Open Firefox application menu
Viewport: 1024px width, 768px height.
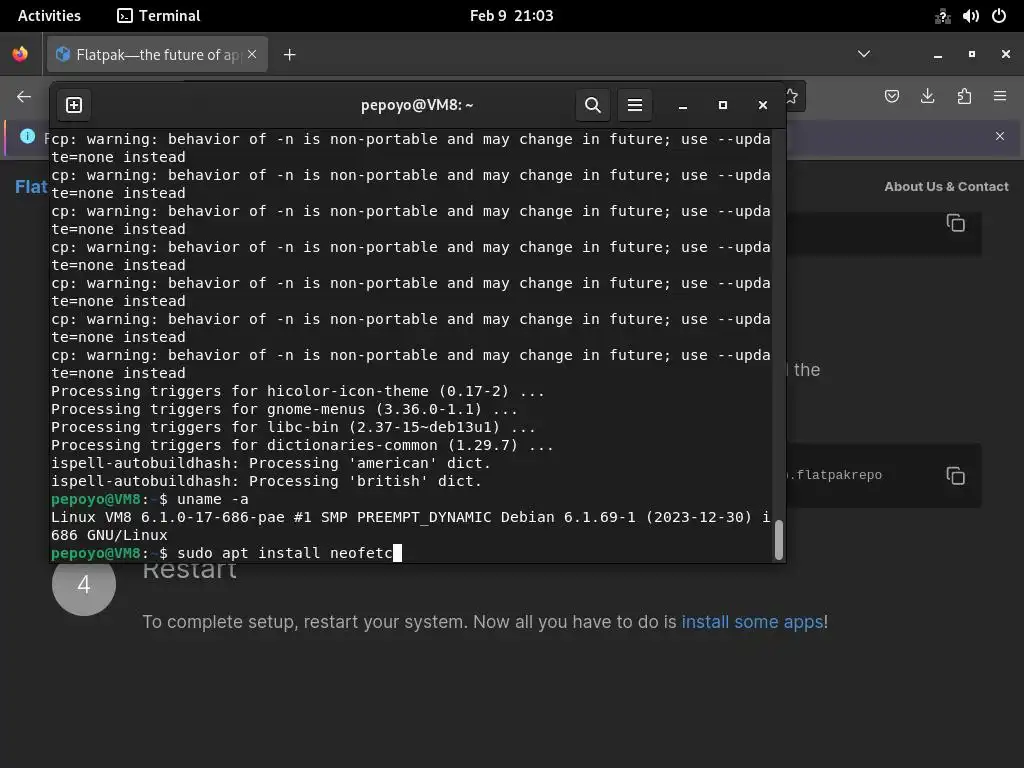(1000, 97)
